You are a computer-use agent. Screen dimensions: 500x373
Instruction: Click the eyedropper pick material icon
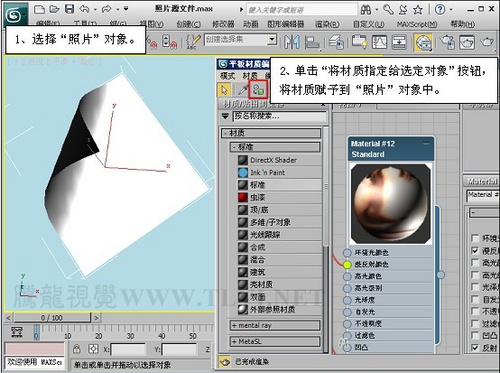click(243, 90)
